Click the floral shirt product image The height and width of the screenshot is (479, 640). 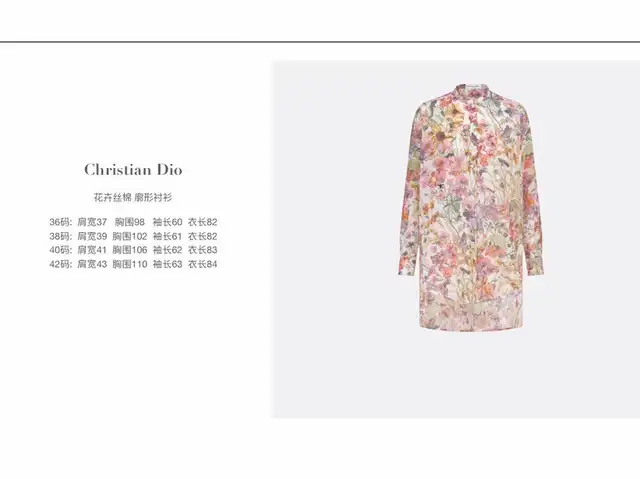(x=471, y=207)
